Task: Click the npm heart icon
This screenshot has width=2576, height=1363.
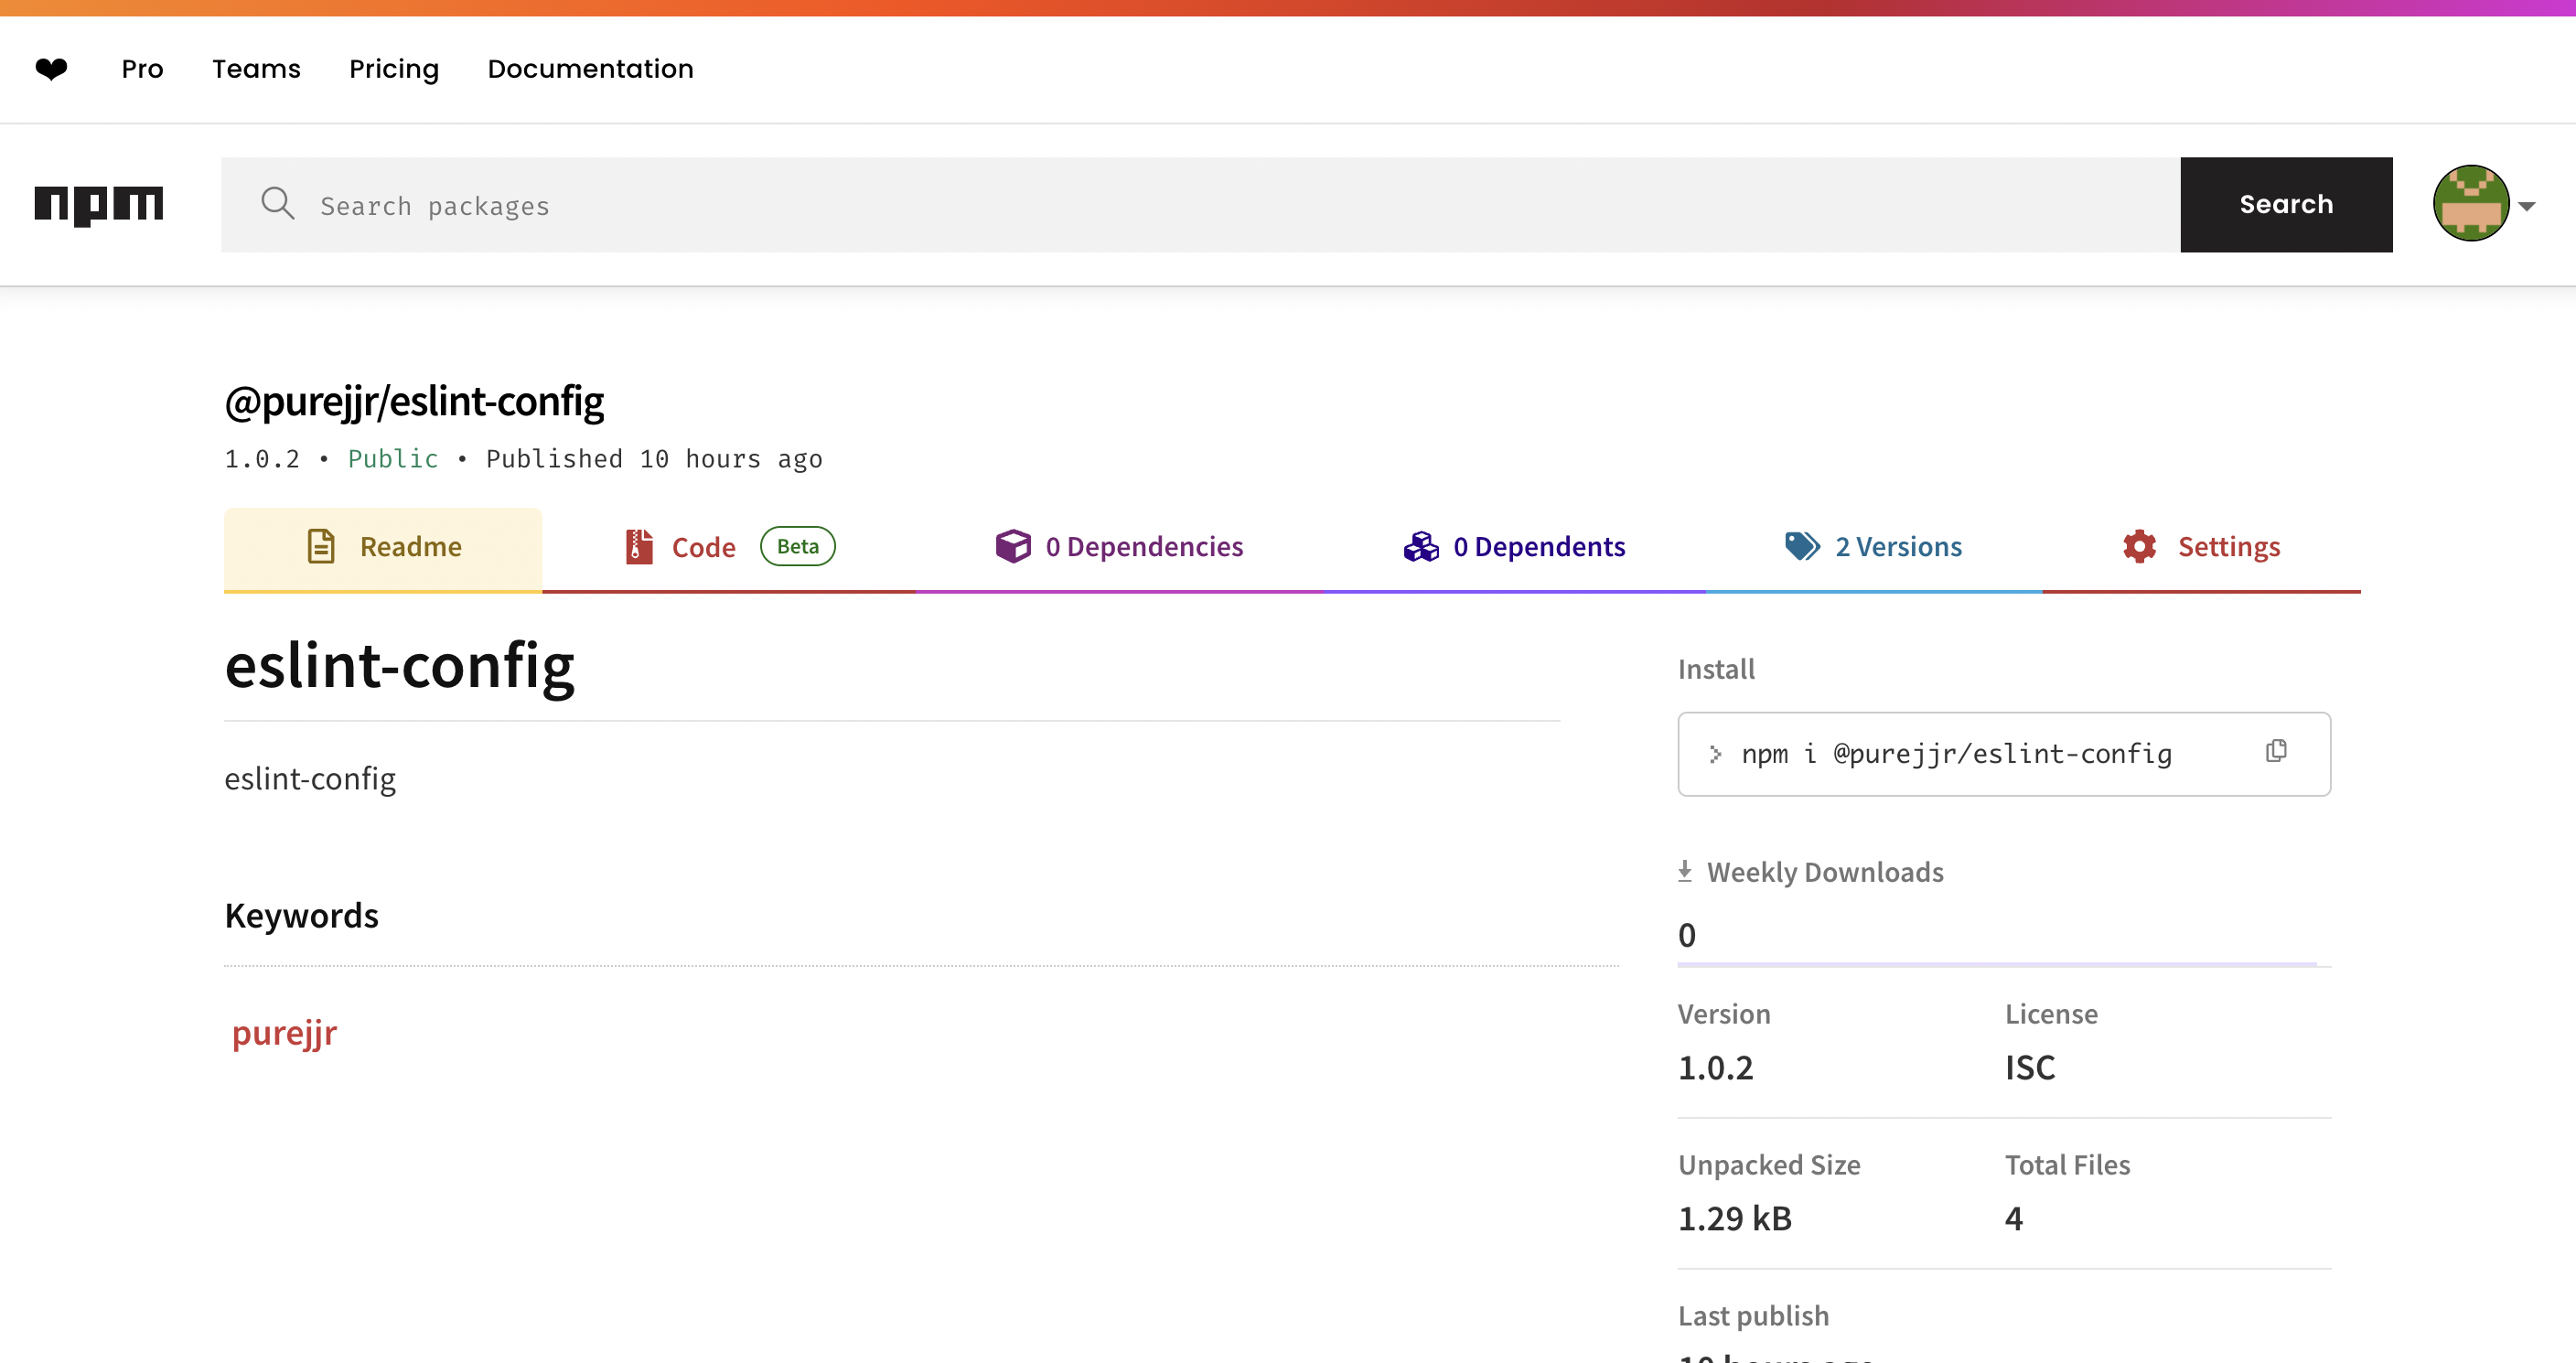Action: coord(51,68)
